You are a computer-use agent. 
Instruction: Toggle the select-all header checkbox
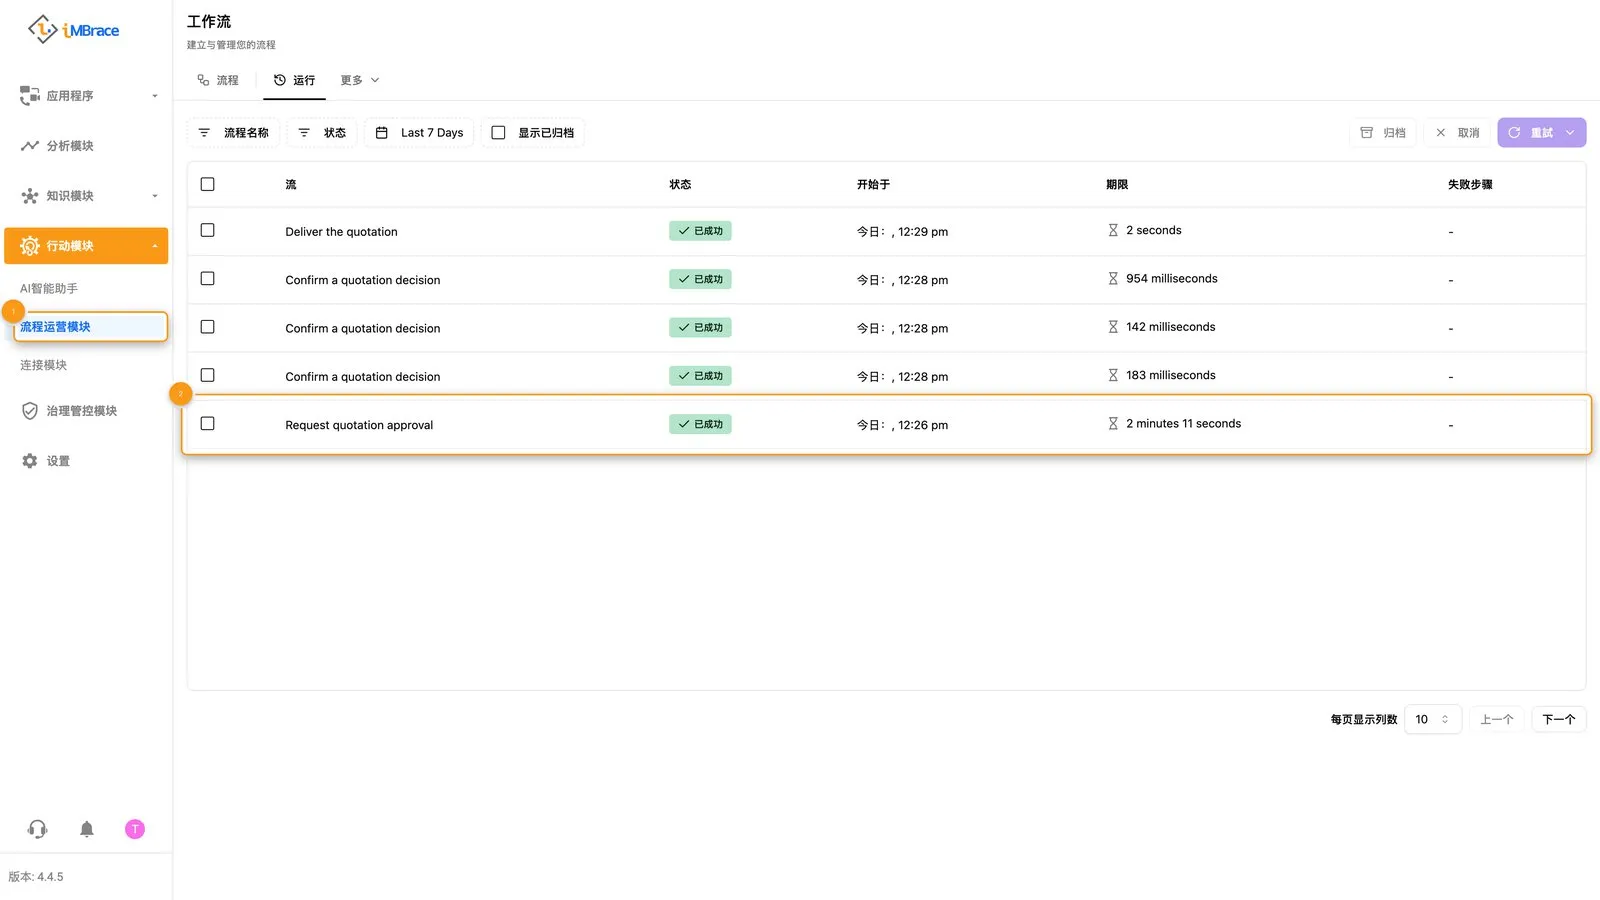pos(208,184)
